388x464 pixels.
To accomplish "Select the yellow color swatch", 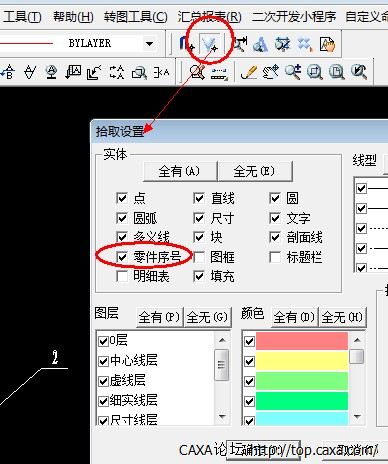I will (x=302, y=361).
